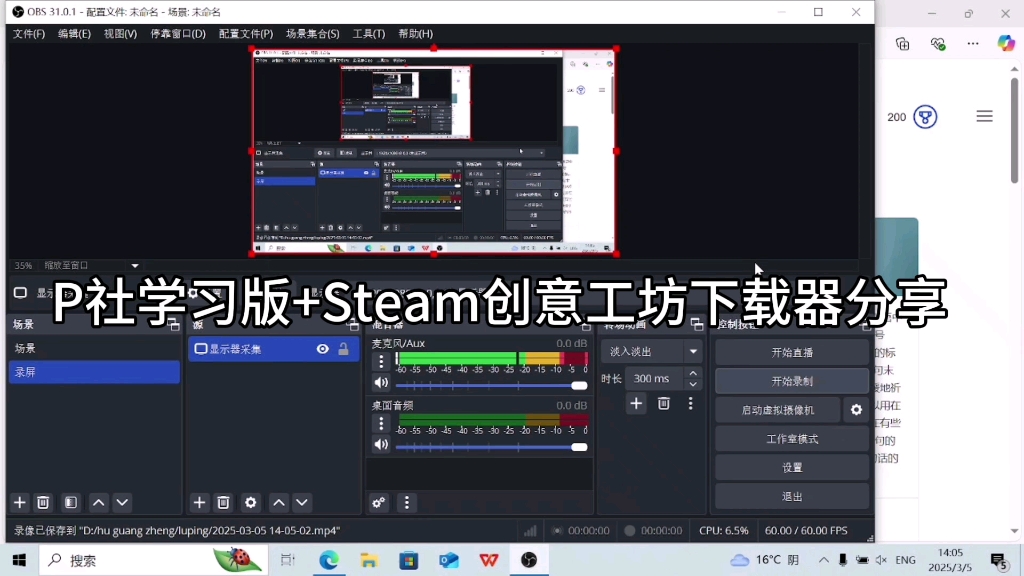Screen dimensions: 1024x576
Task: Open File Explorer from taskbar
Action: [369, 560]
